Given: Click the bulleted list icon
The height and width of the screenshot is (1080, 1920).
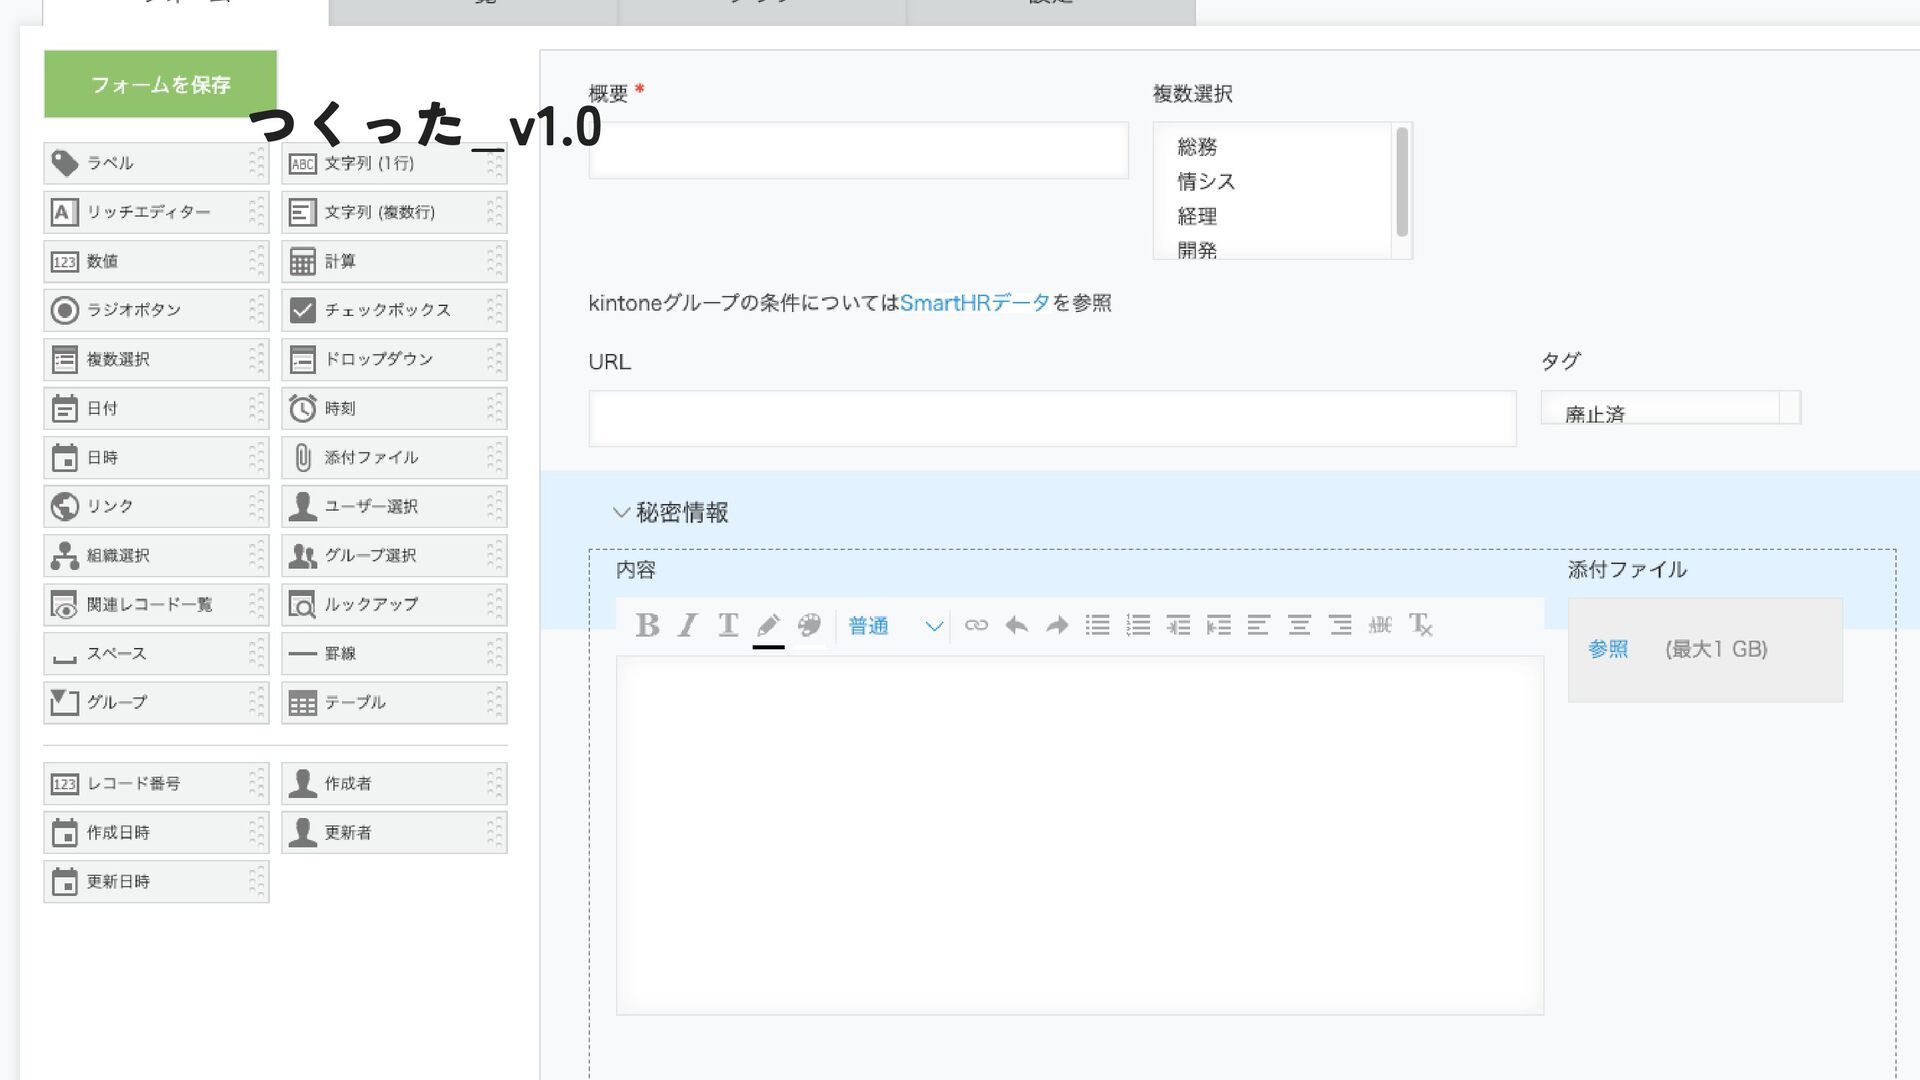Looking at the screenshot, I should [1097, 626].
